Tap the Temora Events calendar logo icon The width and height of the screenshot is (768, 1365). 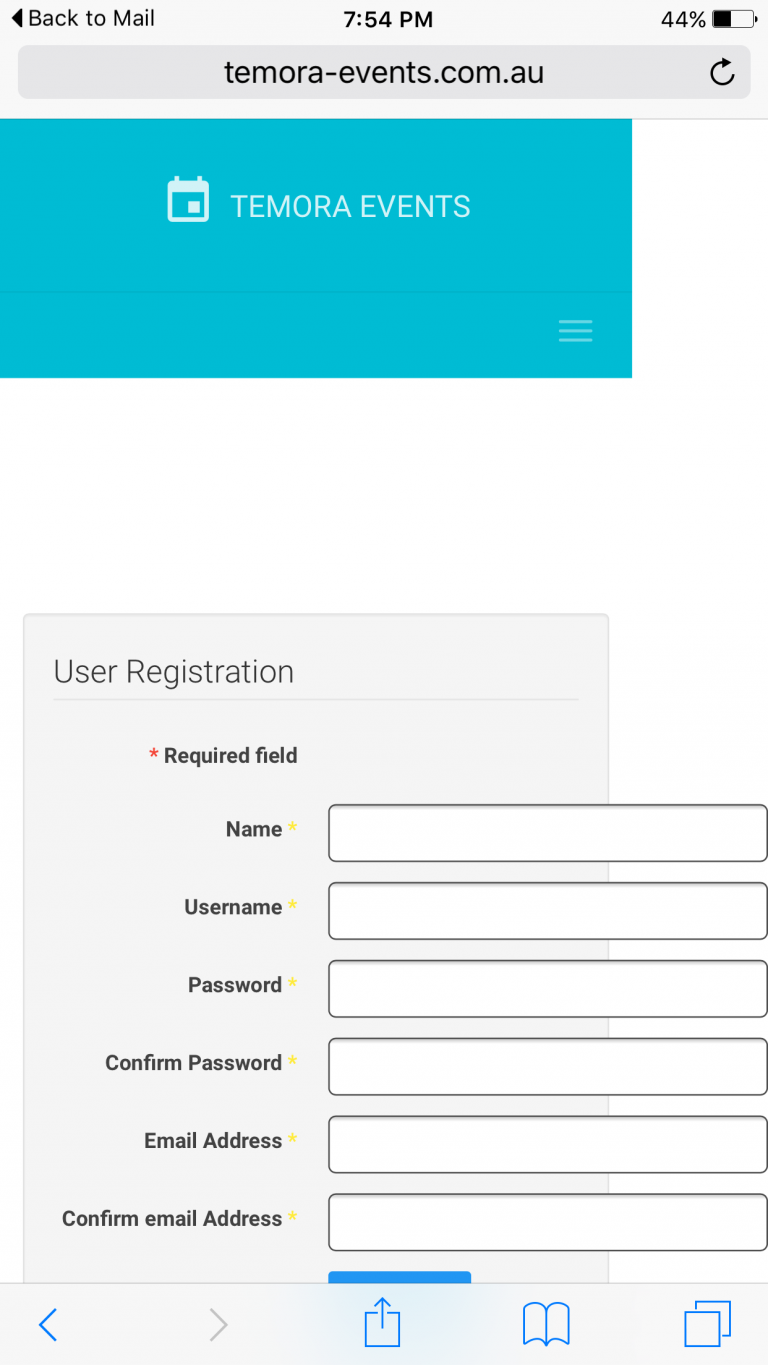(188, 200)
